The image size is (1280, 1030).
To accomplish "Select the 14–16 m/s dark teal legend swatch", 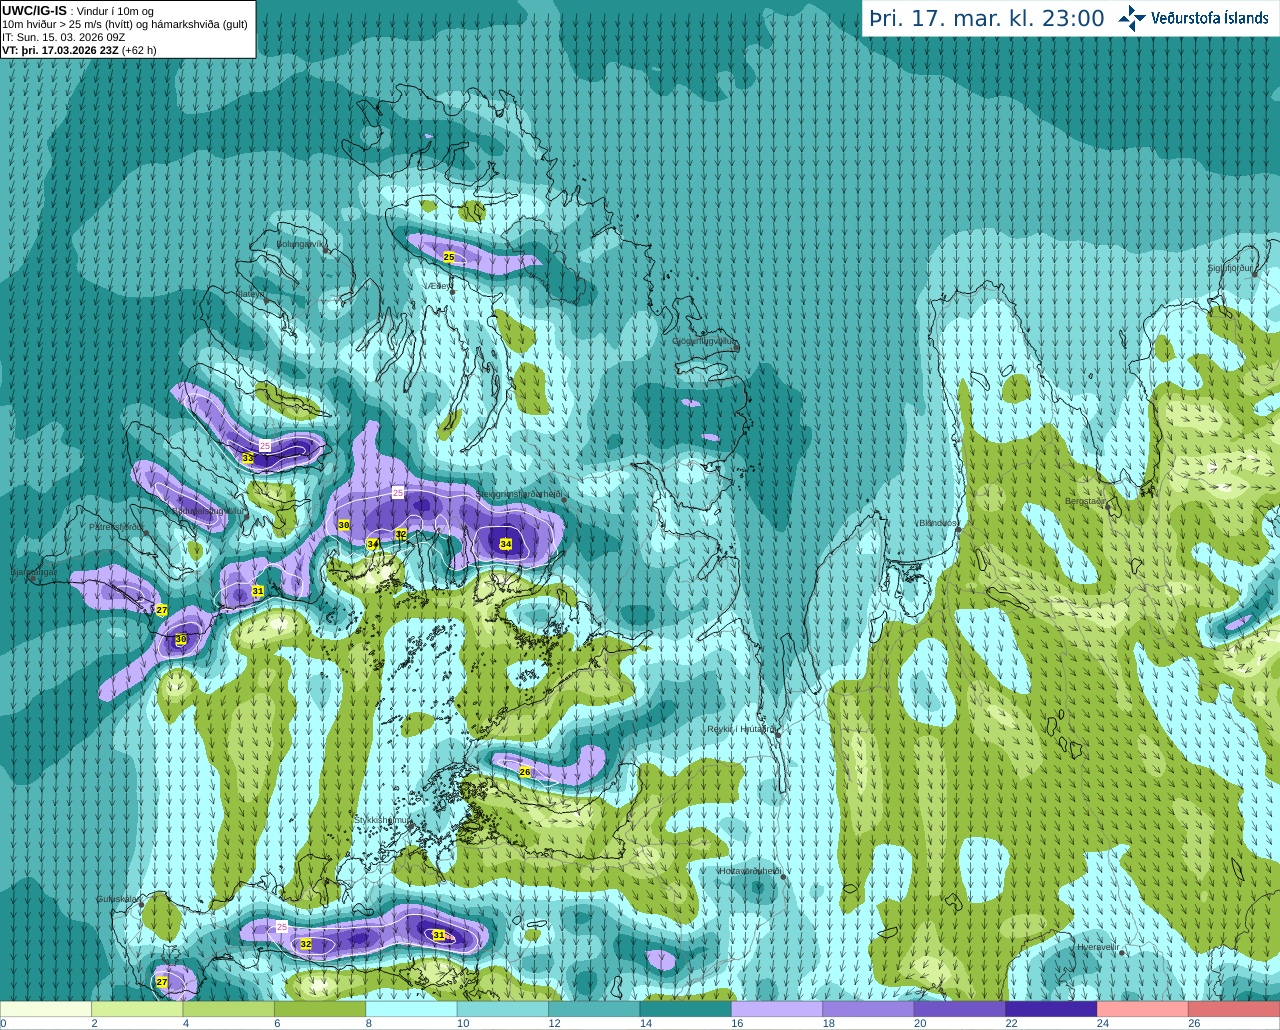I will pos(686,1009).
